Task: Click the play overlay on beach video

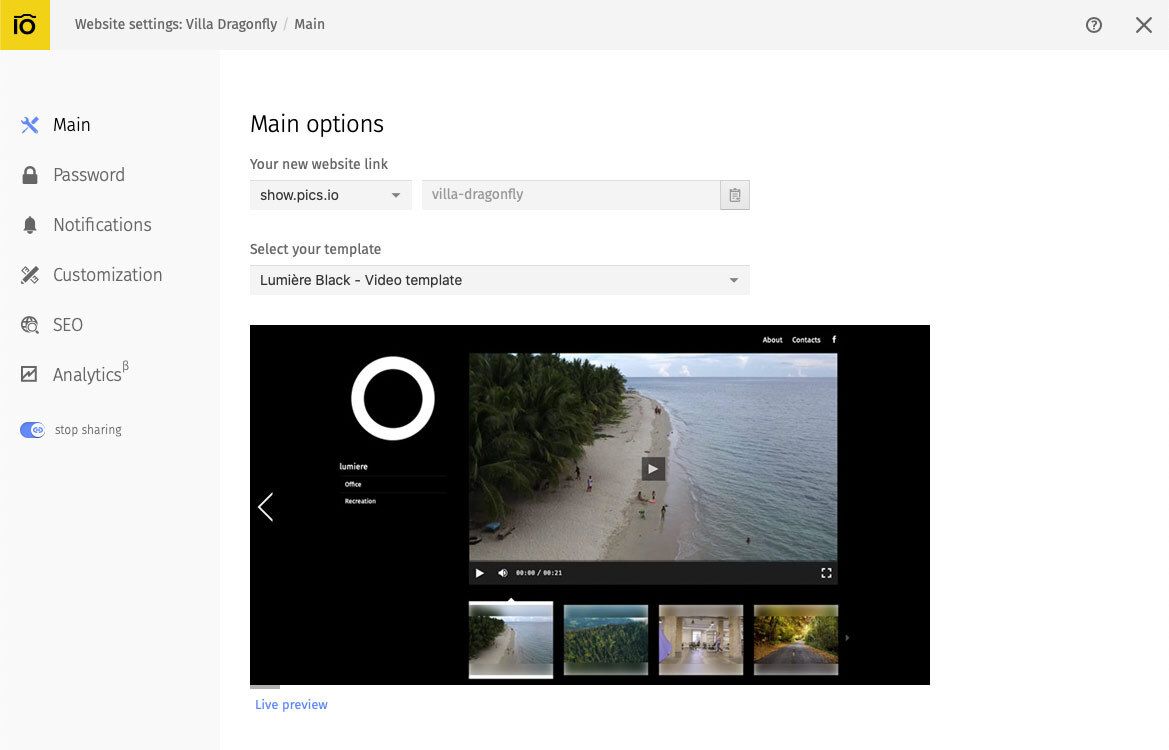Action: pos(653,469)
